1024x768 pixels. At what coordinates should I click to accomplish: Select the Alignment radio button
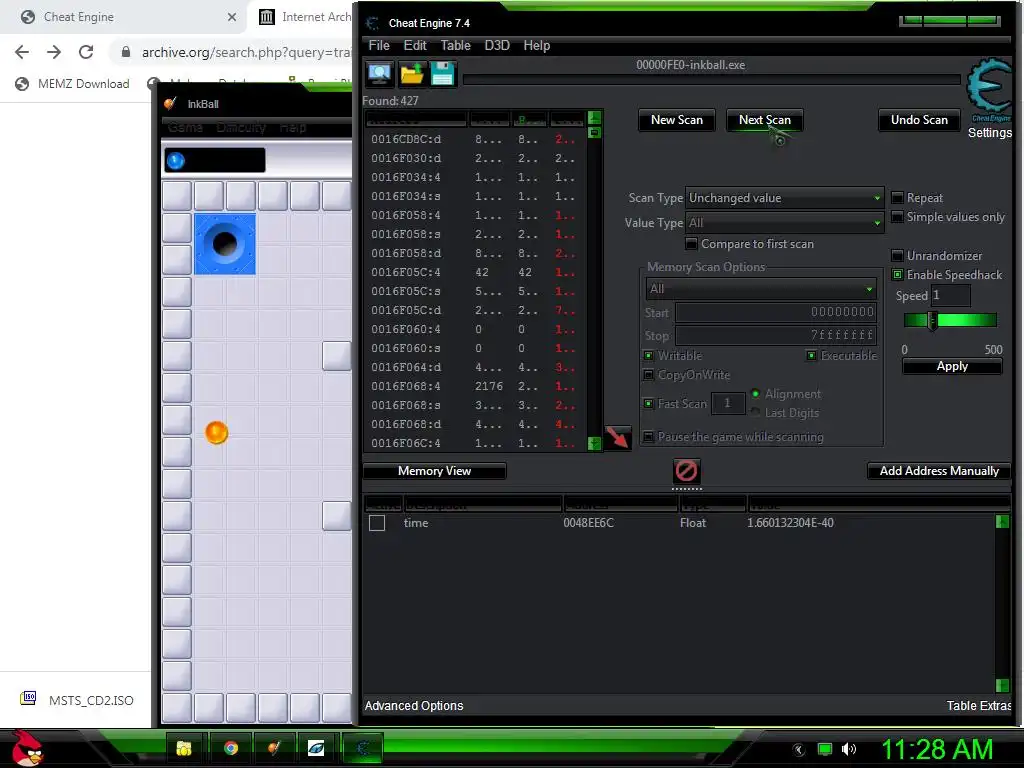tap(756, 394)
